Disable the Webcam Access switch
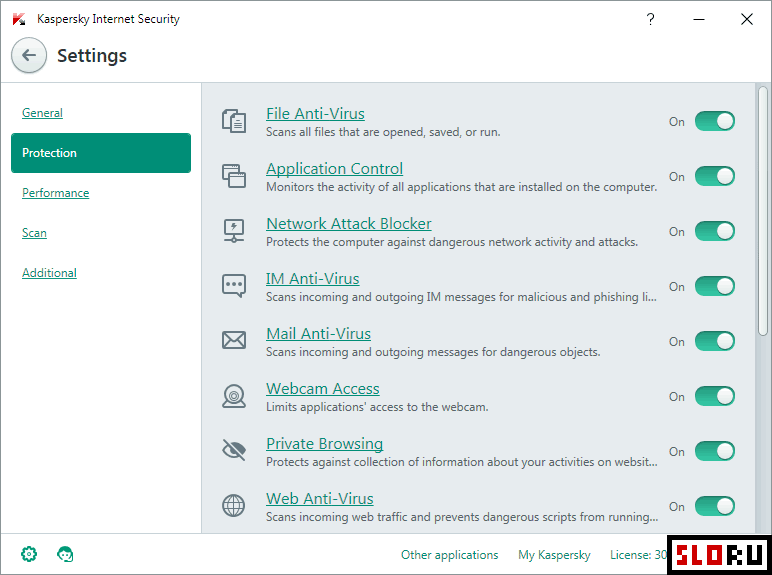The width and height of the screenshot is (772, 575). click(715, 396)
